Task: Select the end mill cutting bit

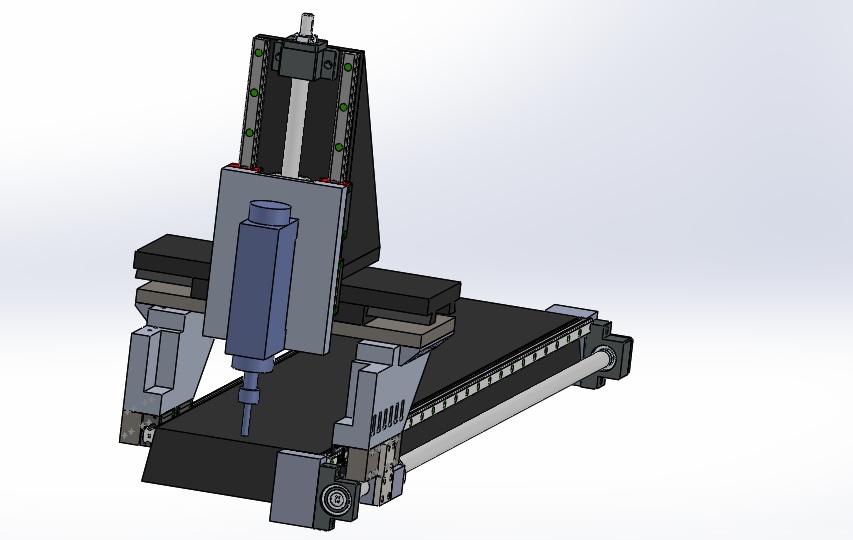Action: click(246, 420)
